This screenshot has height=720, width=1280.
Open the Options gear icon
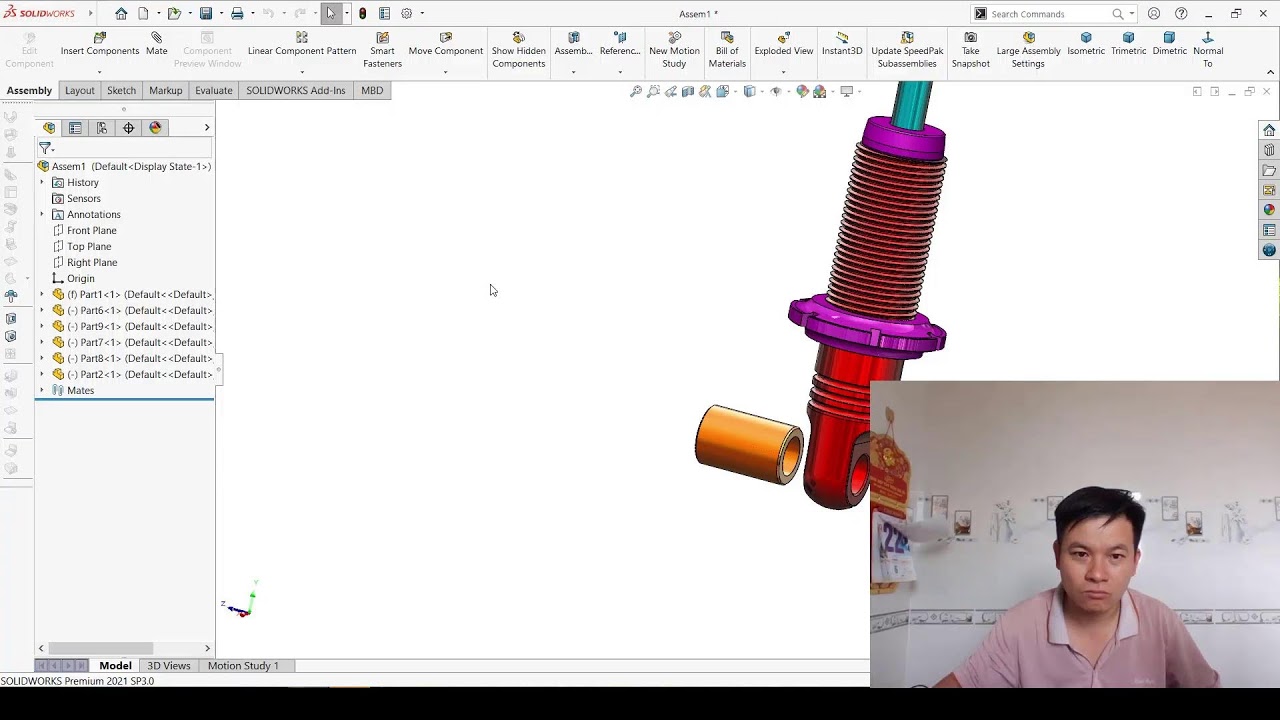point(407,14)
